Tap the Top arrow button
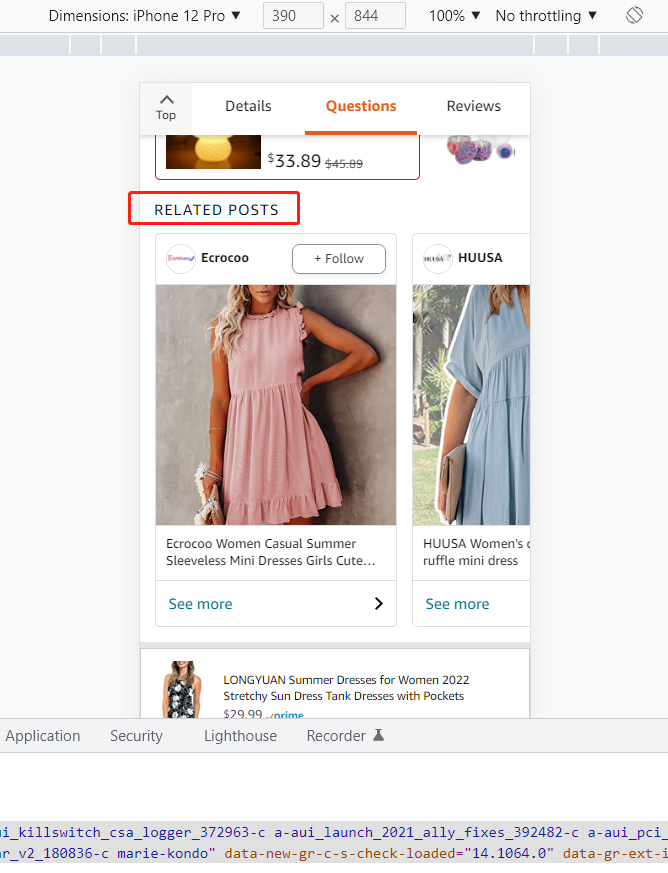 tap(166, 107)
